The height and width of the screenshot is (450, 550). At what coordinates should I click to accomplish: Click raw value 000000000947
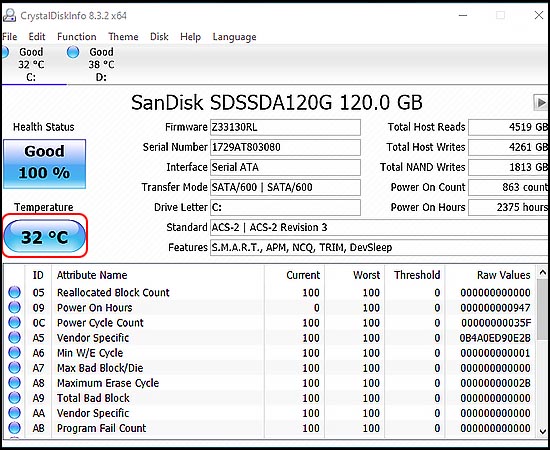click(x=495, y=308)
